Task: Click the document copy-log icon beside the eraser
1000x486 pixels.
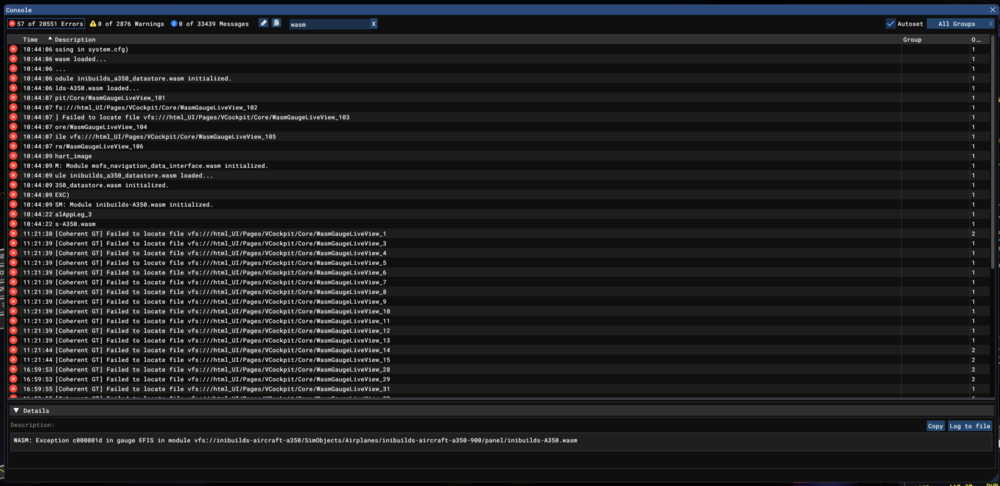Action: 276,24
